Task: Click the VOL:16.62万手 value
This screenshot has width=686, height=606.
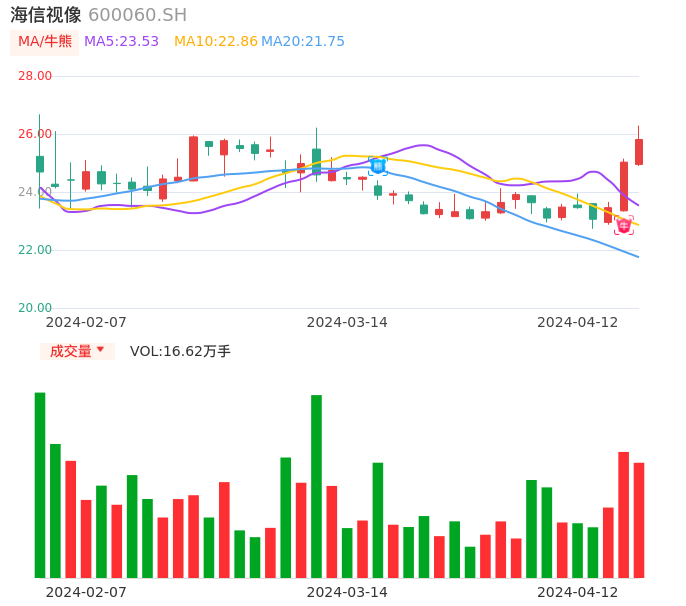Action: pos(180,351)
